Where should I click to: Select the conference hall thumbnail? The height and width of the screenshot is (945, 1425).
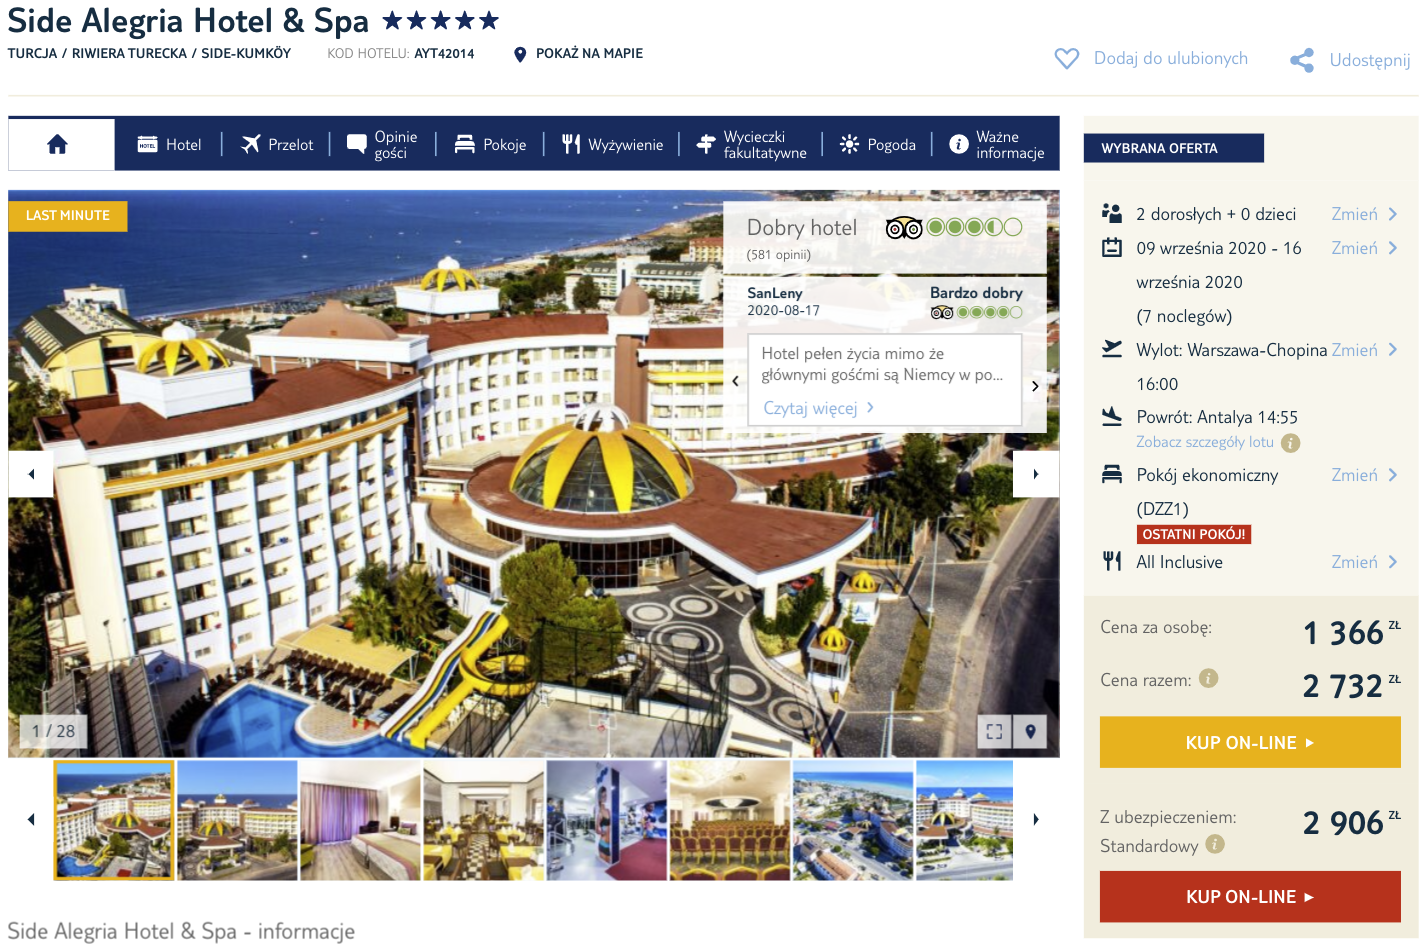click(x=730, y=820)
